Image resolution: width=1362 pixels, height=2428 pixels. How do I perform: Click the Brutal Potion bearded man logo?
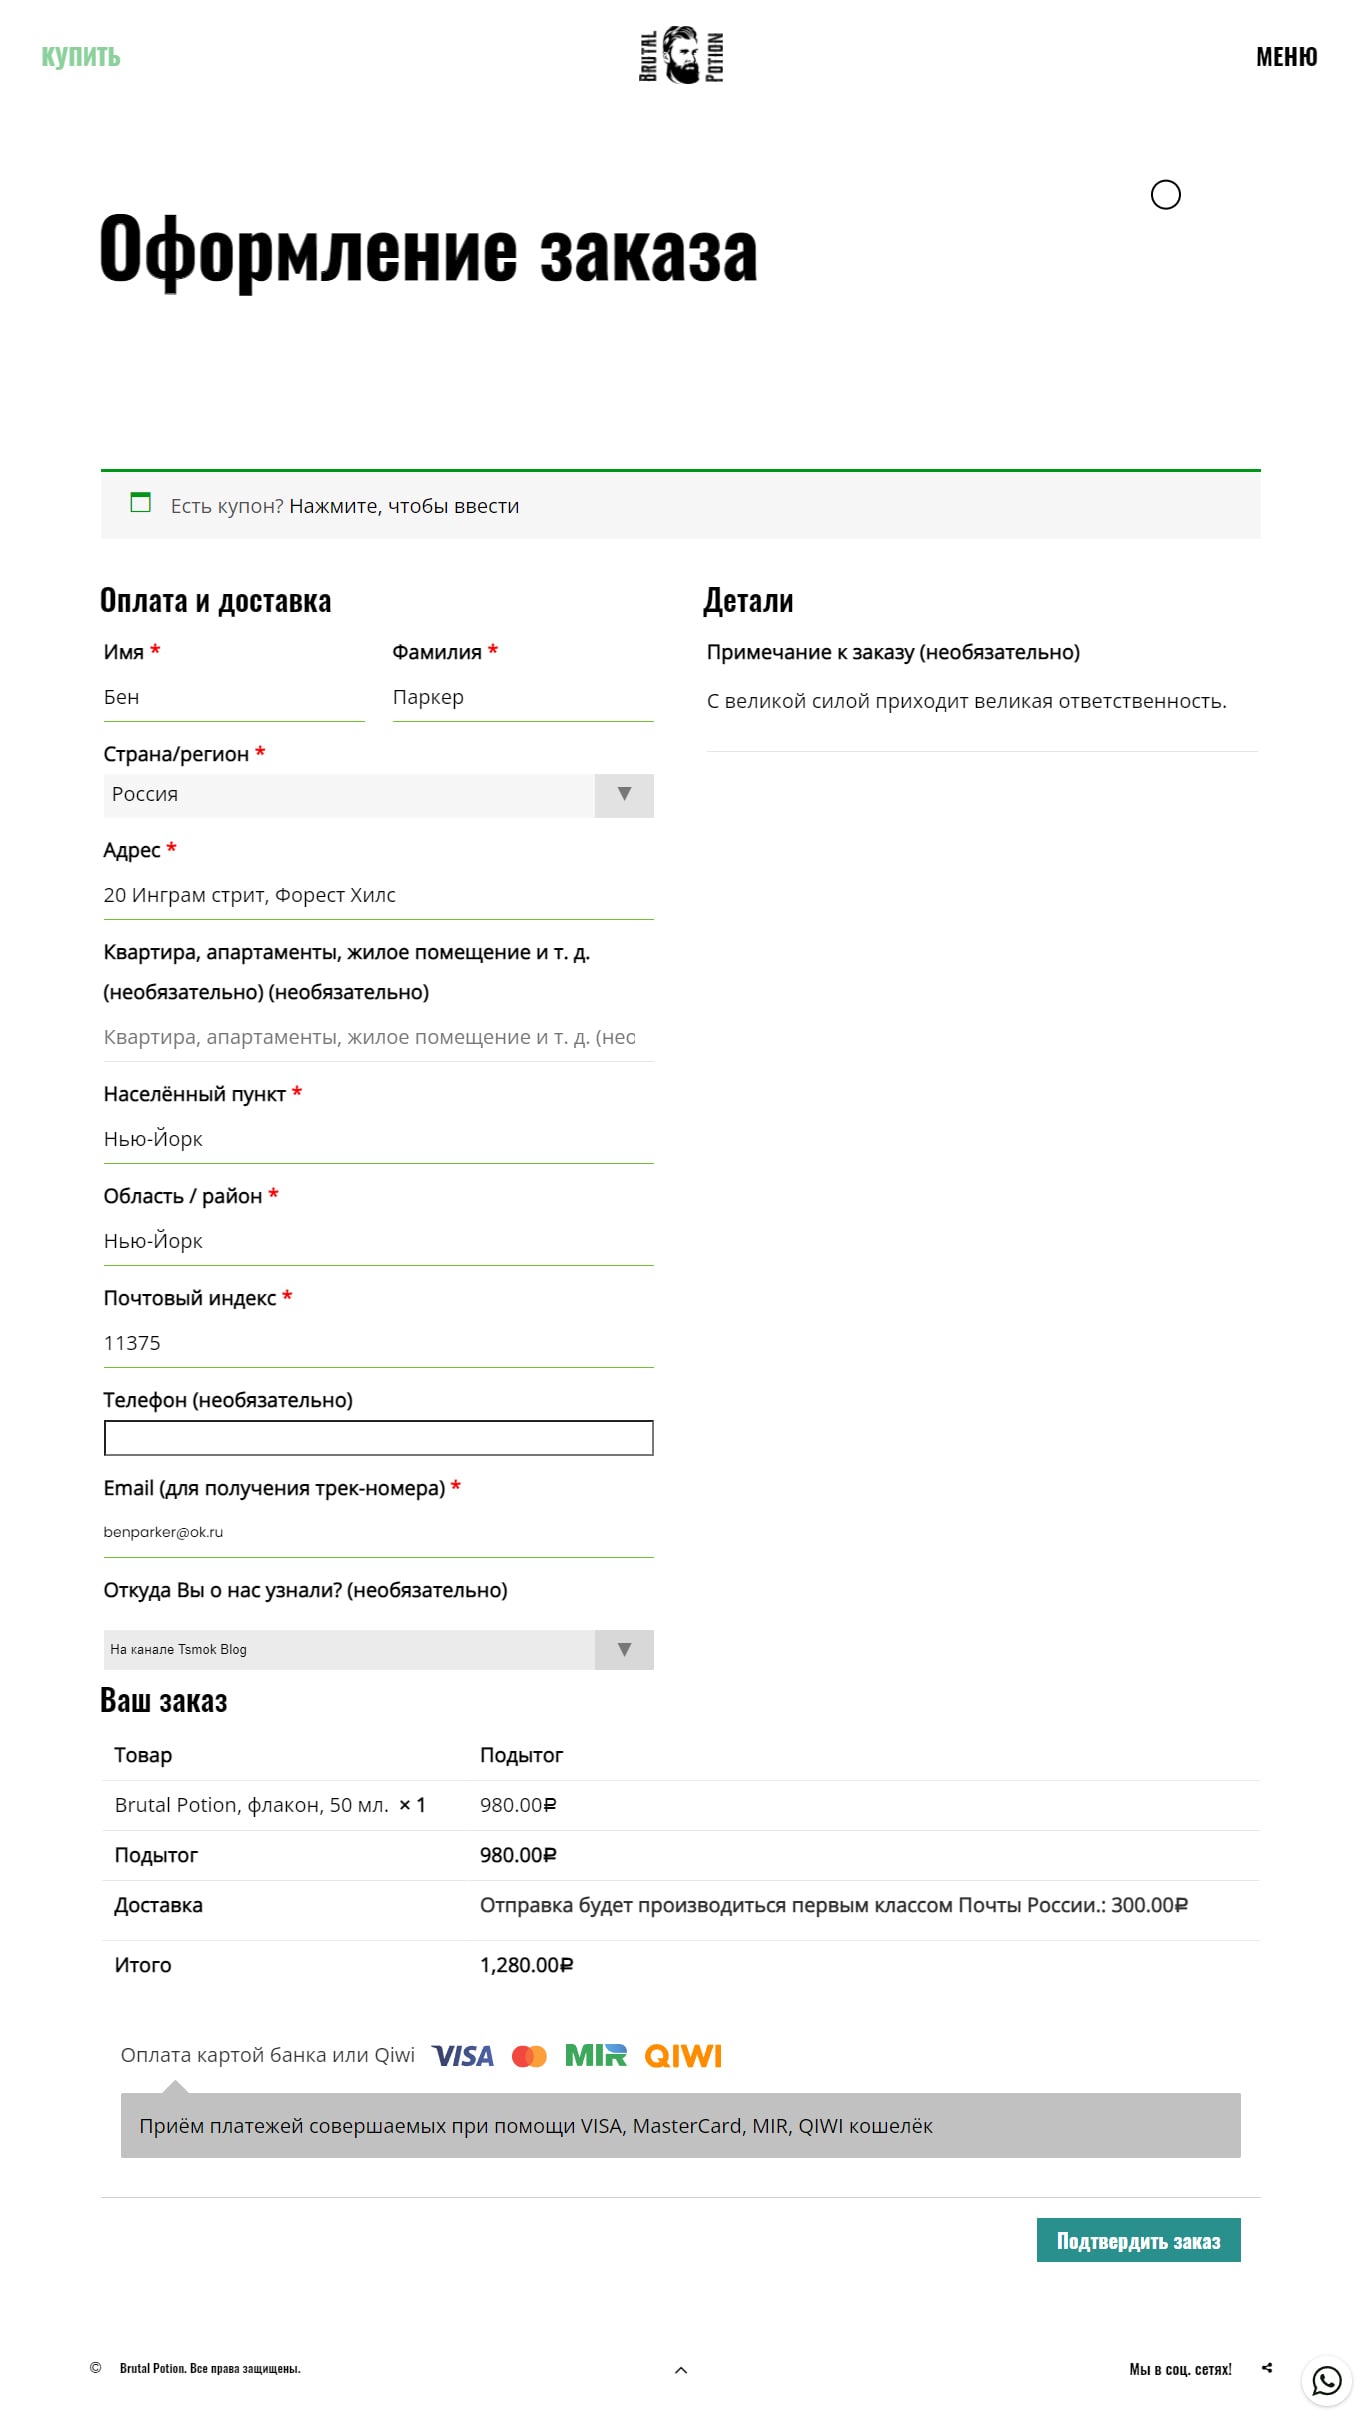click(x=681, y=55)
